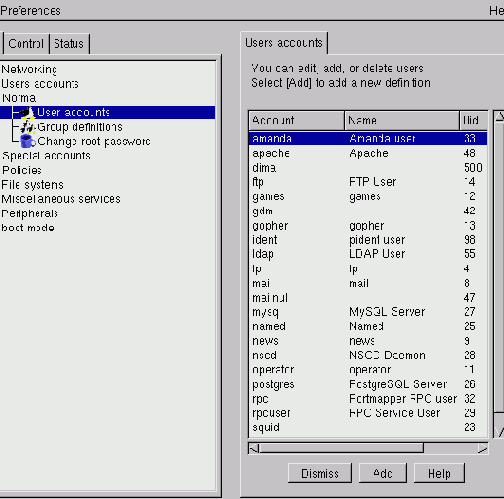504x499 pixels.
Task: Select the games account row
Action: (x=368, y=196)
